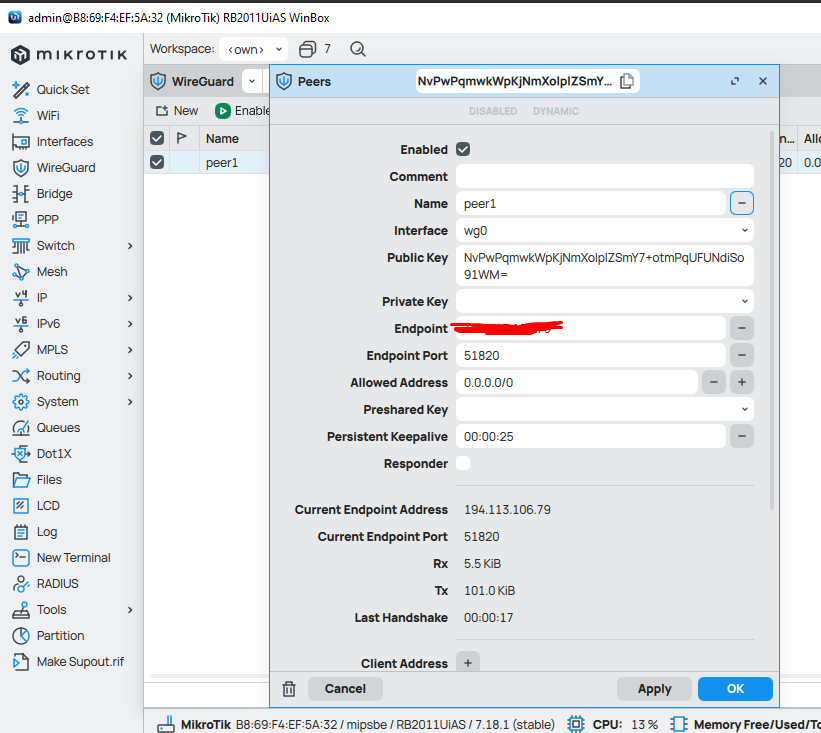Image resolution: width=821 pixels, height=733 pixels.
Task: Open the WireGuard window tab dropdown
Action: pos(252,81)
